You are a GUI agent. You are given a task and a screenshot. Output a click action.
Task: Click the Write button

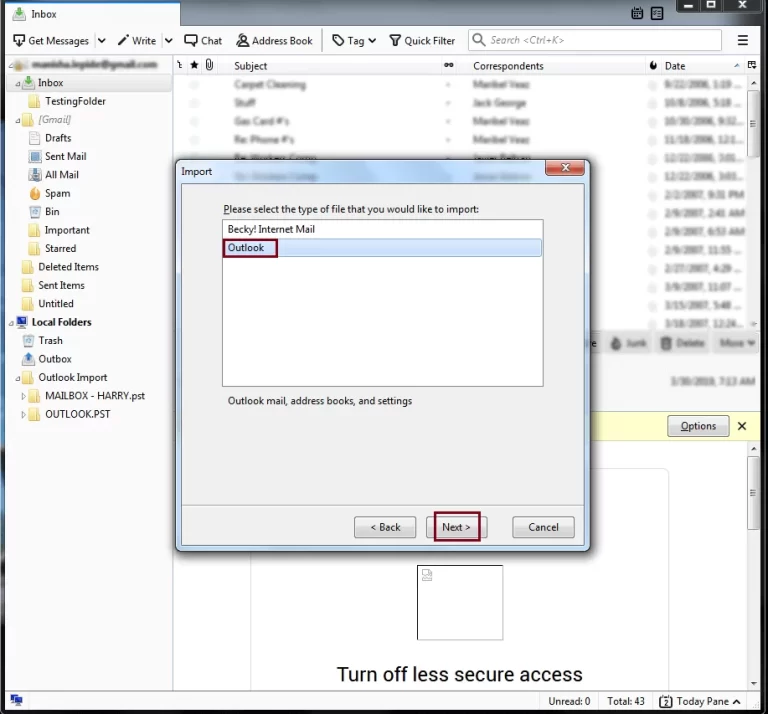[x=137, y=41]
